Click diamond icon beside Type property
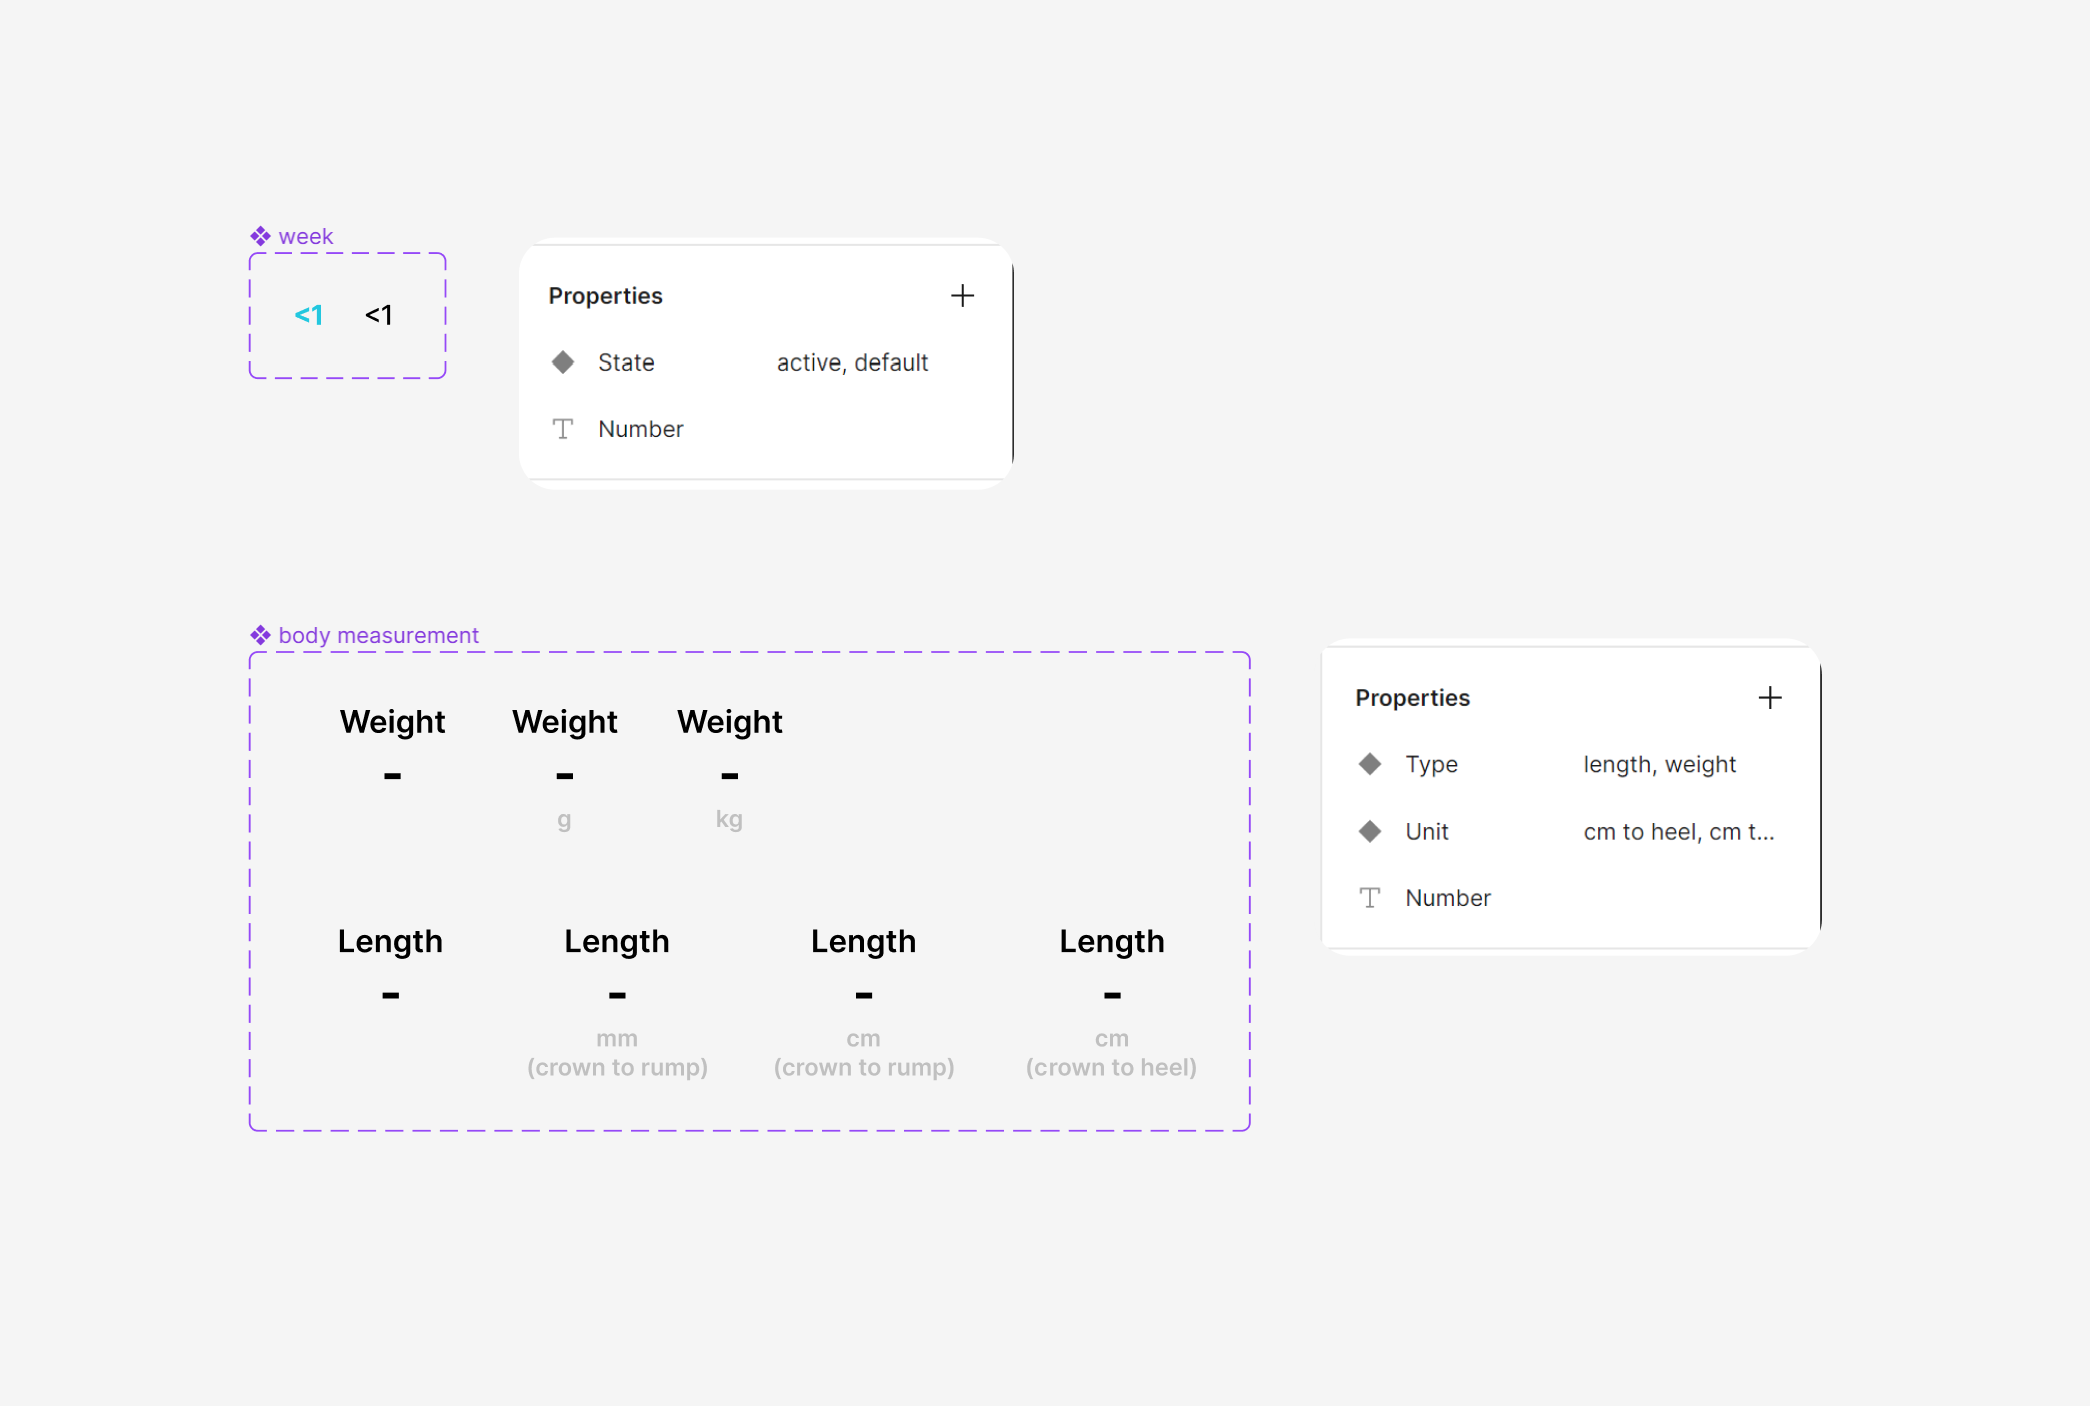 [x=1370, y=765]
